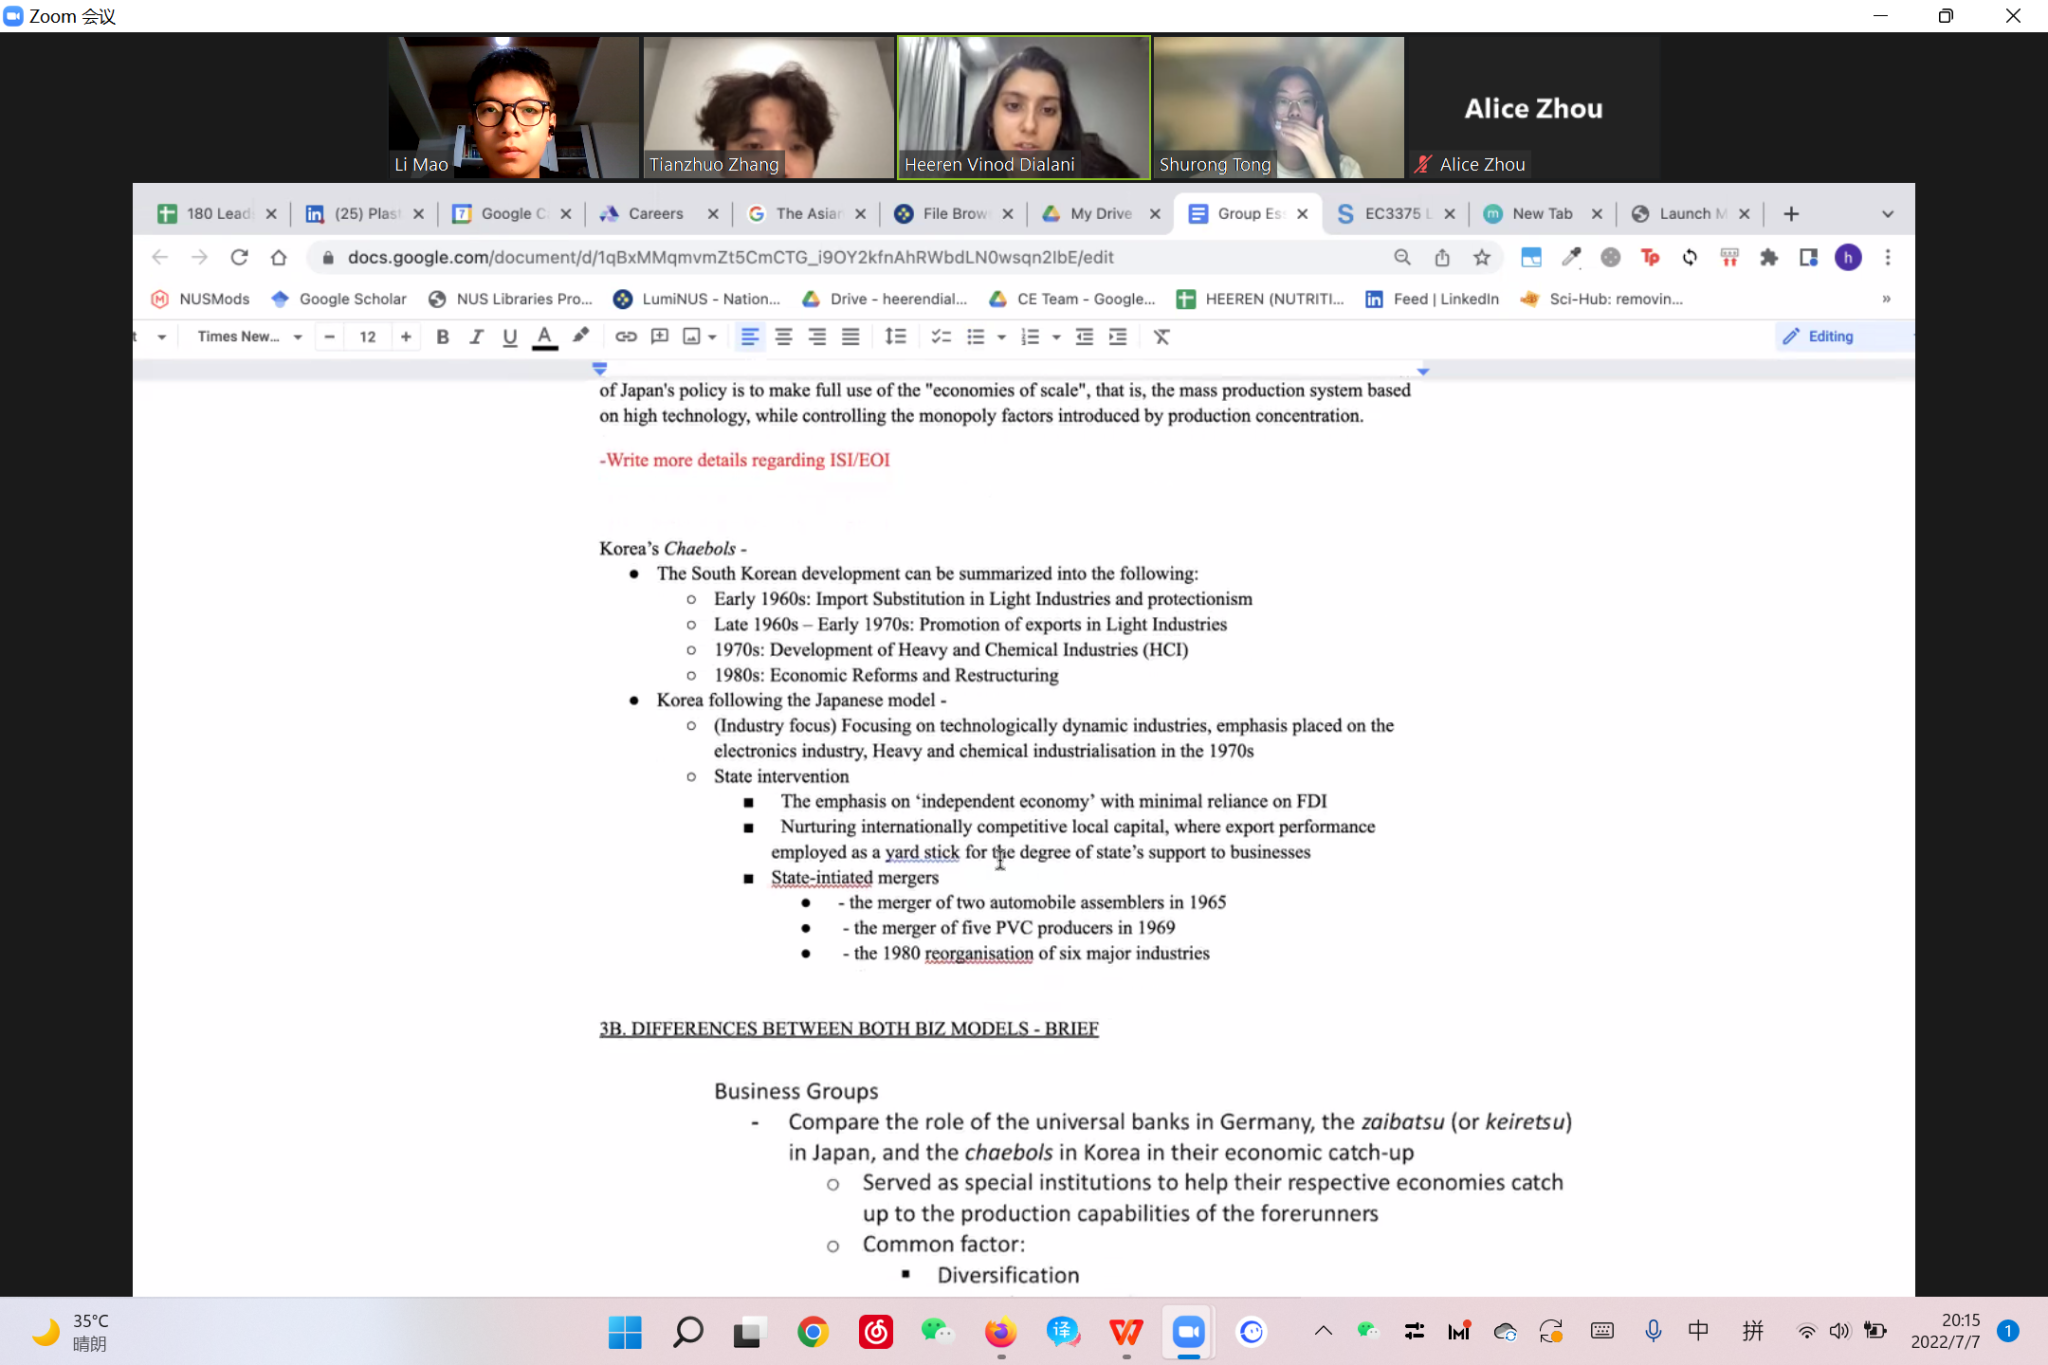Click the browser address bar URL
Screen dimensions: 2048x1365
730,258
